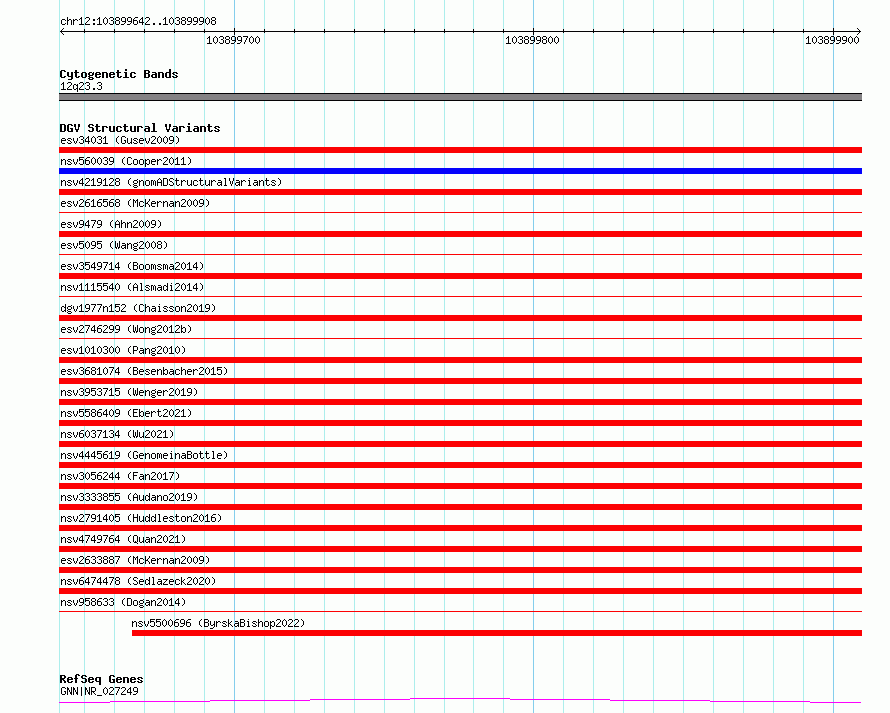The image size is (890, 713).
Task: Open nsv5586409 (Ebert2021) variant label
Action: [x=126, y=413]
